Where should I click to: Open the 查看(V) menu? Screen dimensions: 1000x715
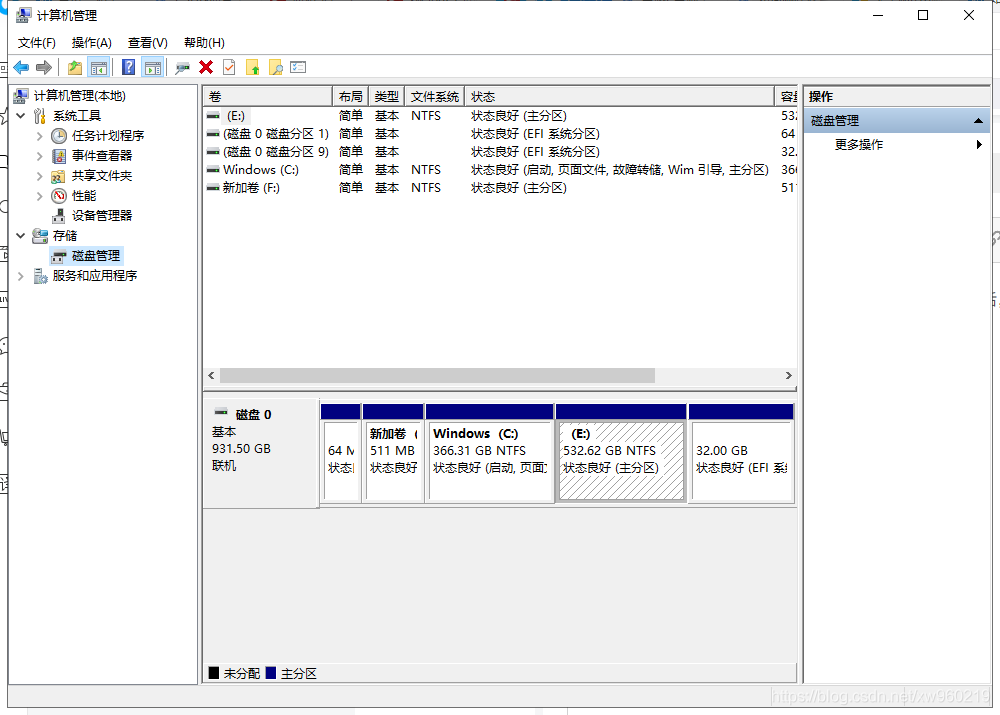tap(147, 43)
